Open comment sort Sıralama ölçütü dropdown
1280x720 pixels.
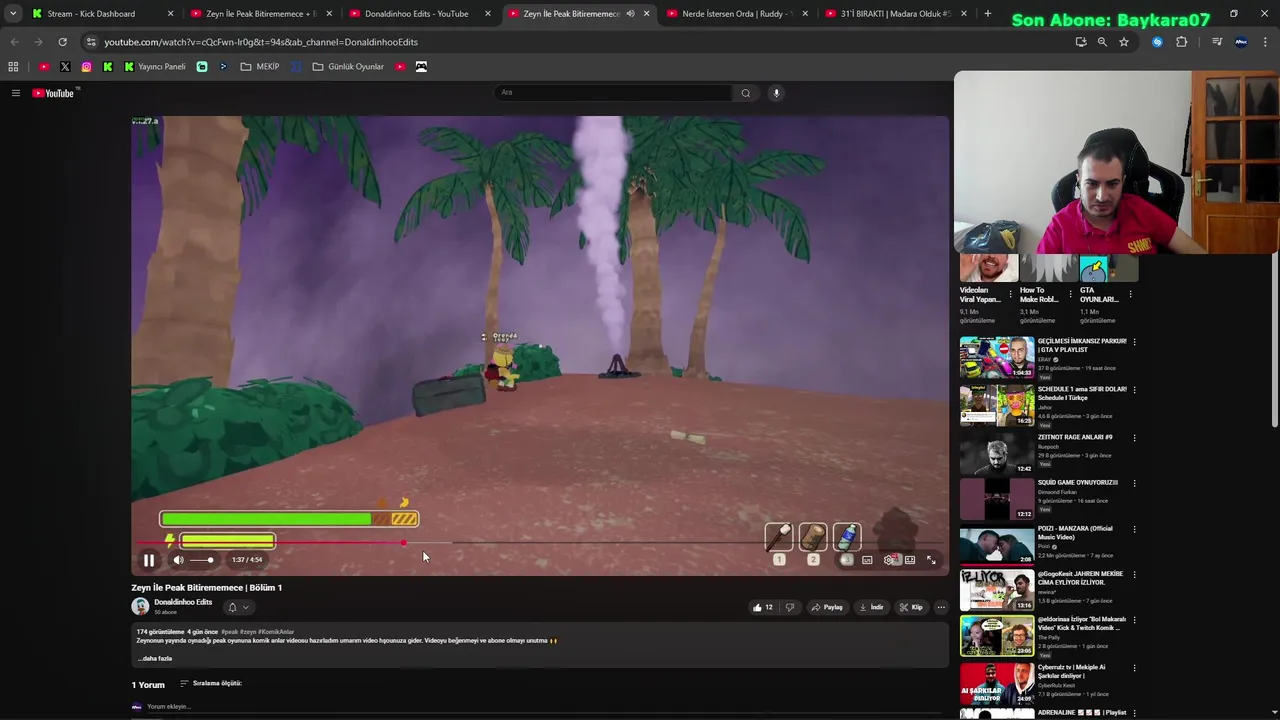tap(211, 684)
